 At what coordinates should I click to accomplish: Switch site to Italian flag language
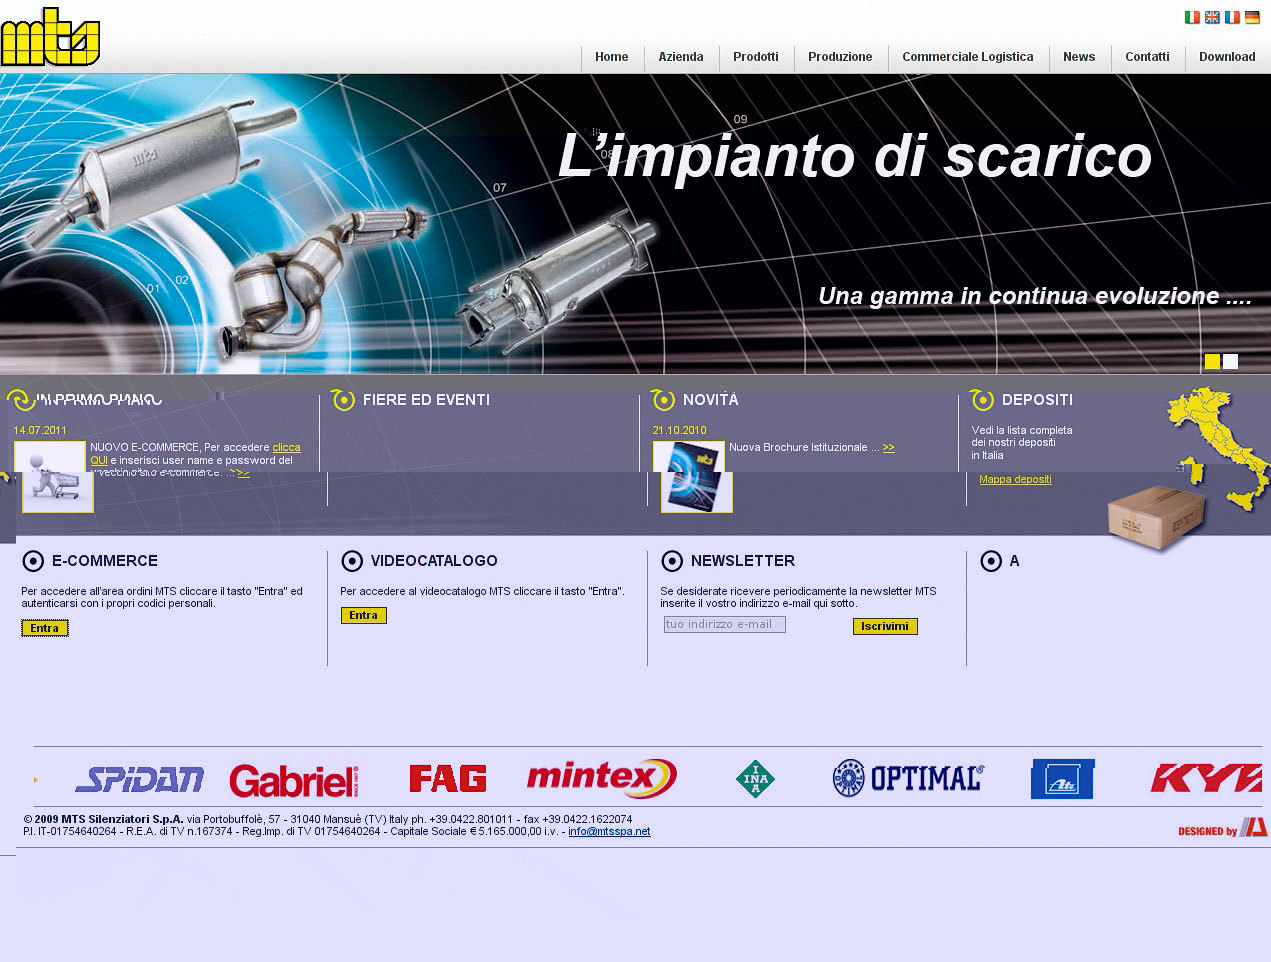click(1192, 17)
